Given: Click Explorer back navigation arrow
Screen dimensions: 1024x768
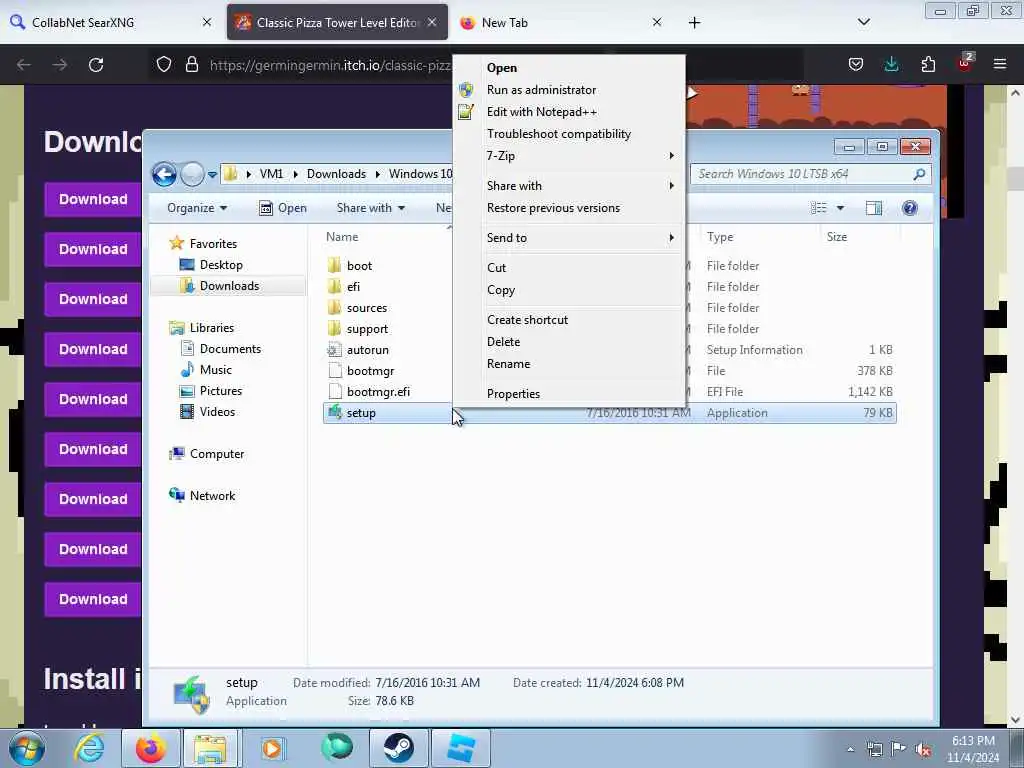Looking at the screenshot, I should [x=164, y=174].
